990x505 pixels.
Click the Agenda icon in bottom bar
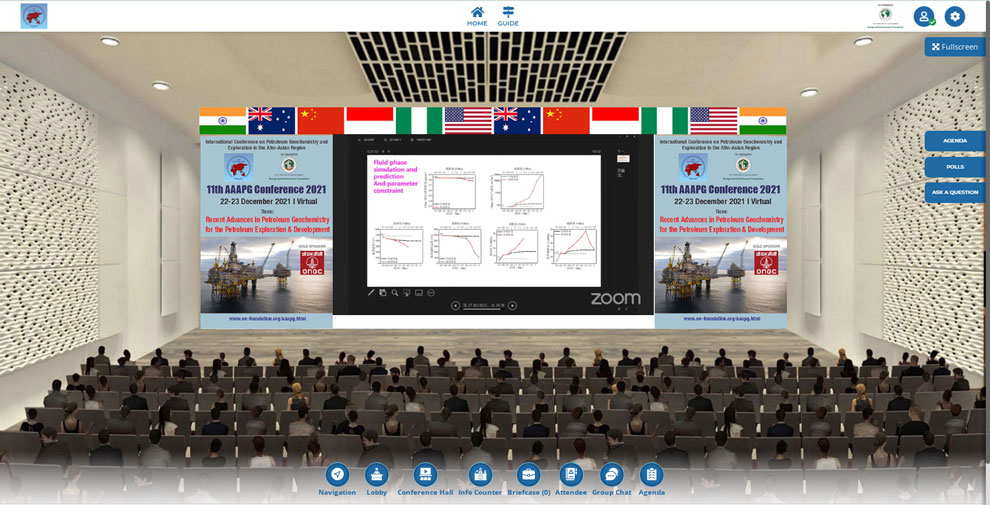[651, 475]
